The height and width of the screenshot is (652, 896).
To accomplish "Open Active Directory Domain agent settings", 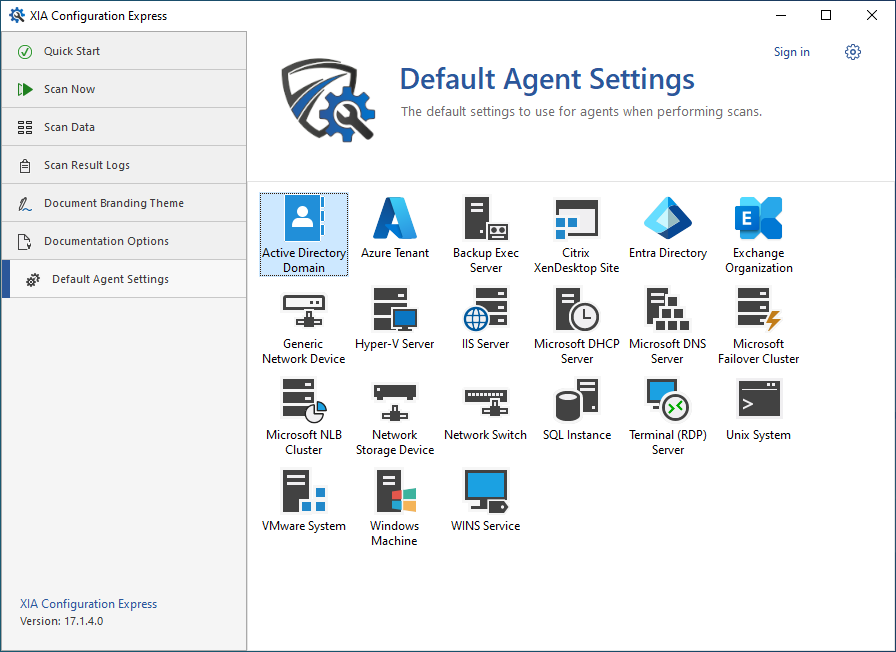I will [303, 219].
